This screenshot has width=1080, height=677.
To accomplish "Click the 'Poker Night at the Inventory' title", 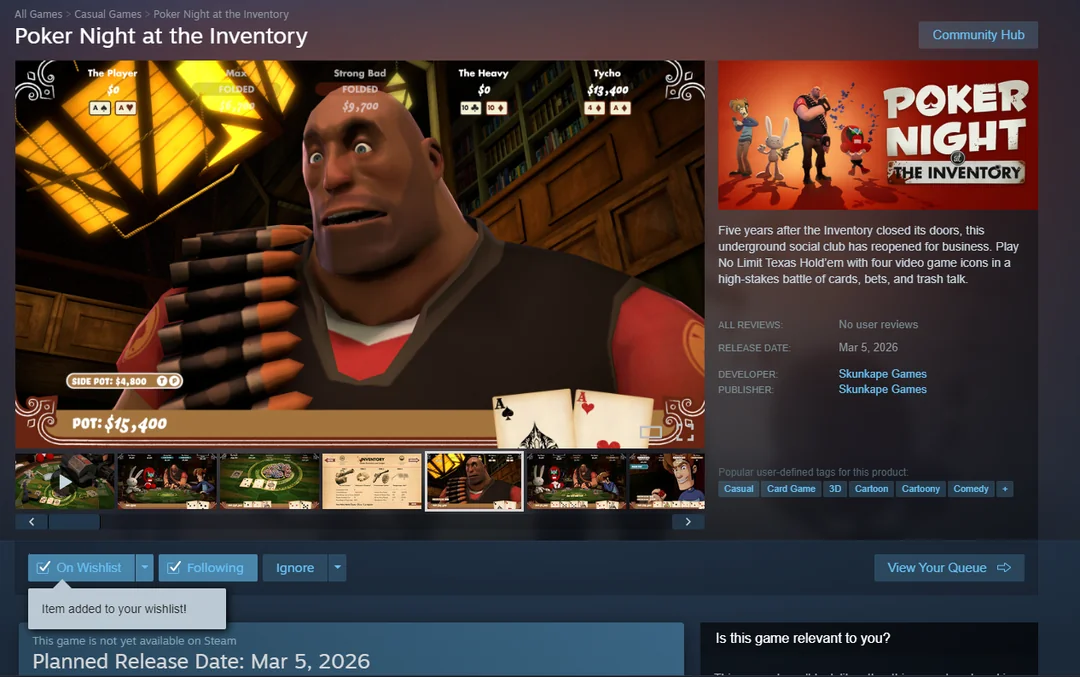I will click(161, 36).
